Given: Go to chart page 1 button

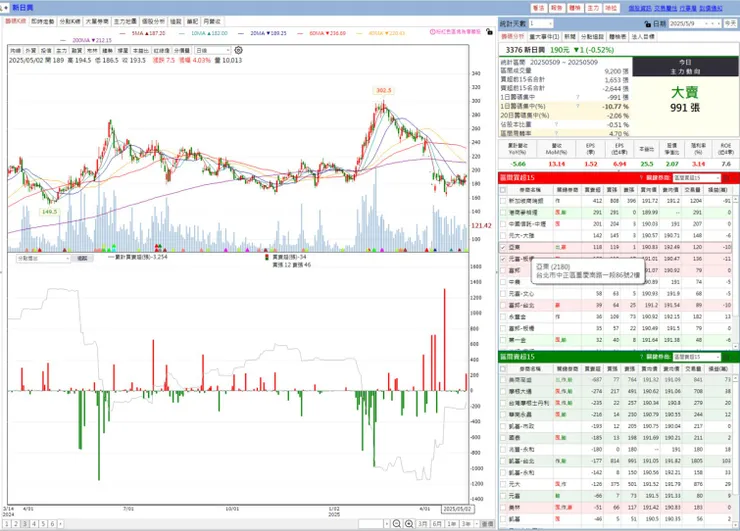Looking at the screenshot, I should click(x=7, y=524).
